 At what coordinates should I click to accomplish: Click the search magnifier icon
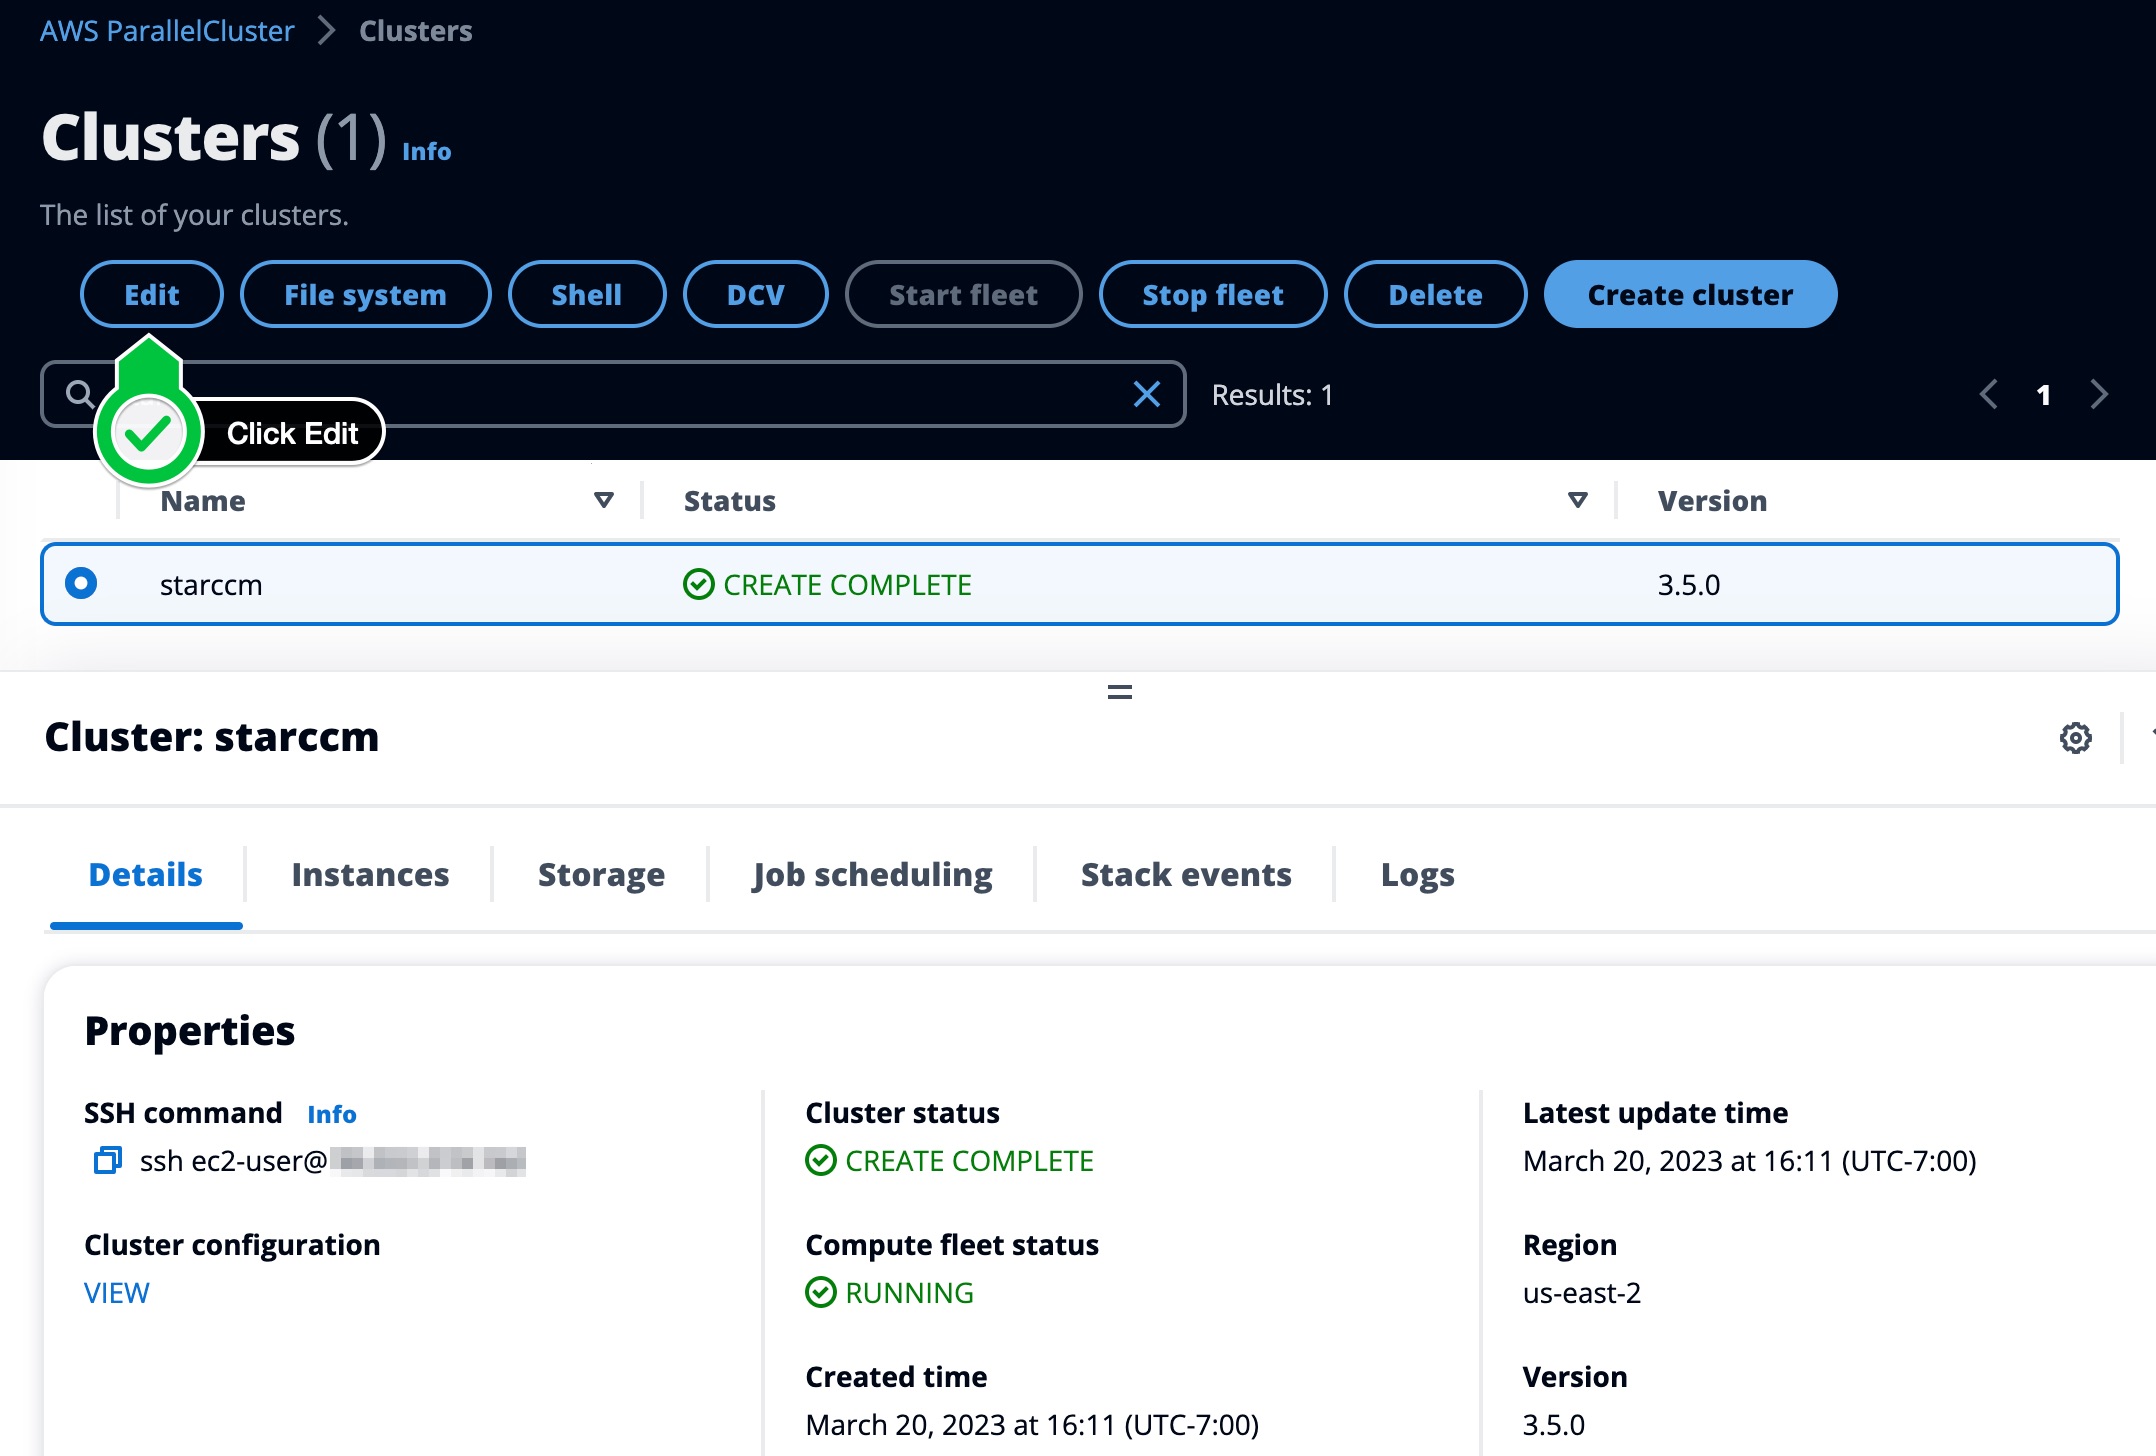[x=79, y=394]
